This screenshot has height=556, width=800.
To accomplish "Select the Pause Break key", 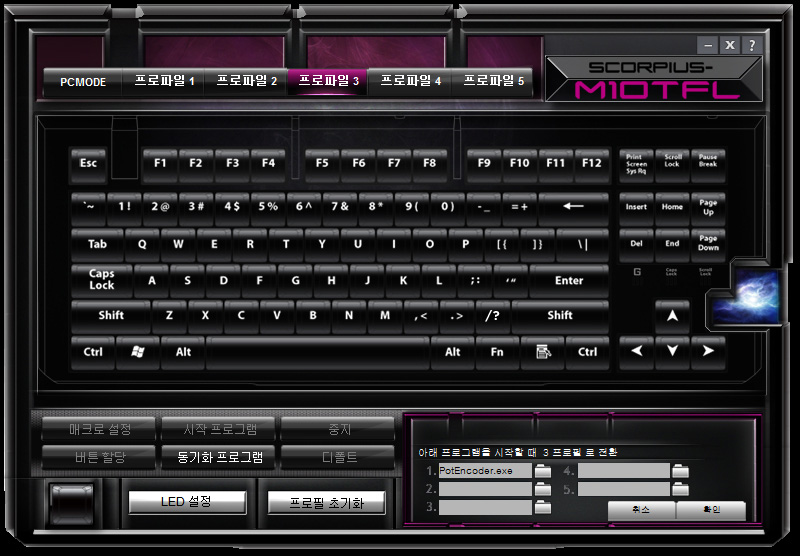I will 708,164.
